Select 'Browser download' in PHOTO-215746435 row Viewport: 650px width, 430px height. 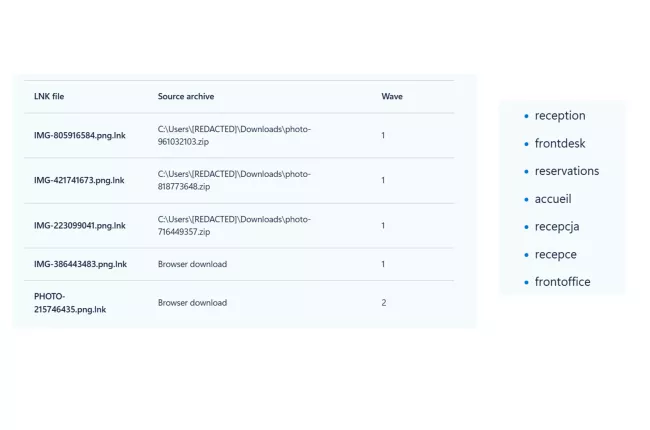point(192,303)
